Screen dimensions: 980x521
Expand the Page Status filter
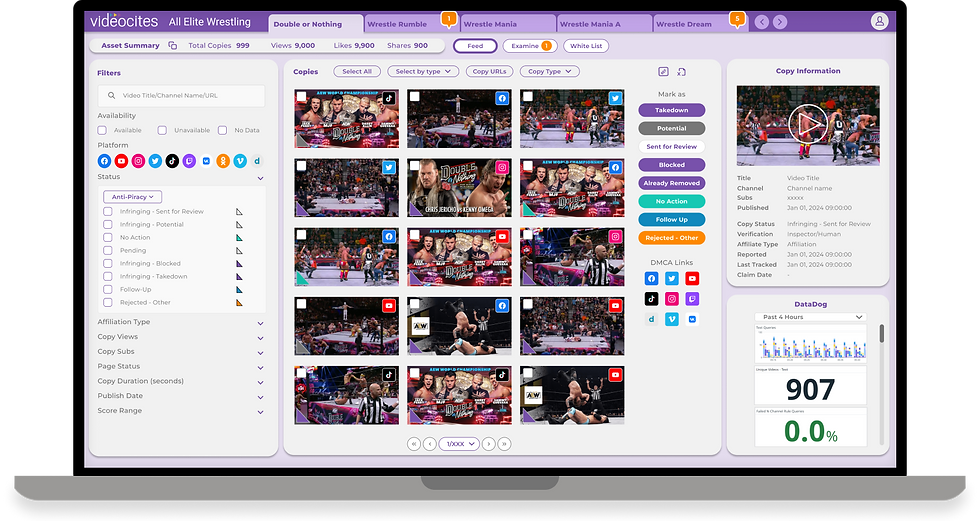(261, 367)
